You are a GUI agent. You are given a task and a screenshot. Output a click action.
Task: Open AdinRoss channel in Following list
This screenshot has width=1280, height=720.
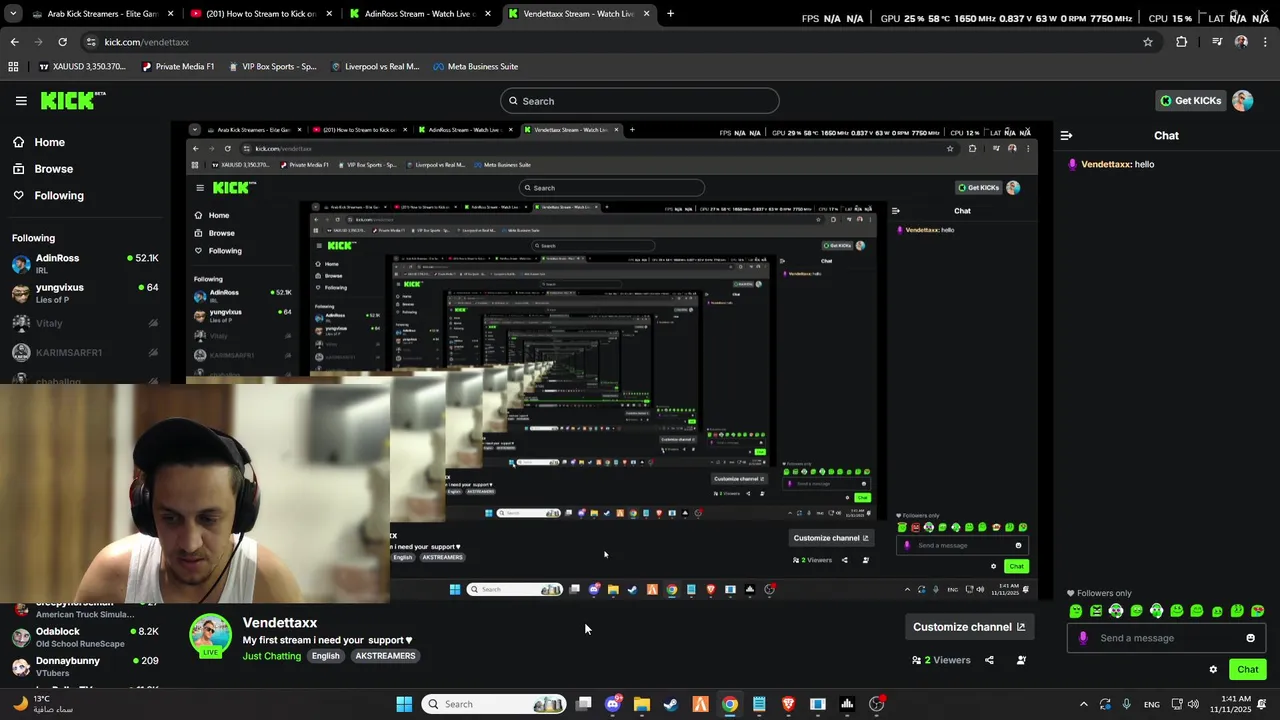(85, 263)
